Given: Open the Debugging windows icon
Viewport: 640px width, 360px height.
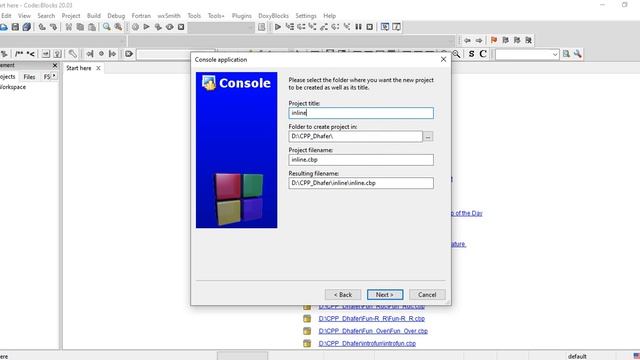Looking at the screenshot, I should [x=385, y=27].
